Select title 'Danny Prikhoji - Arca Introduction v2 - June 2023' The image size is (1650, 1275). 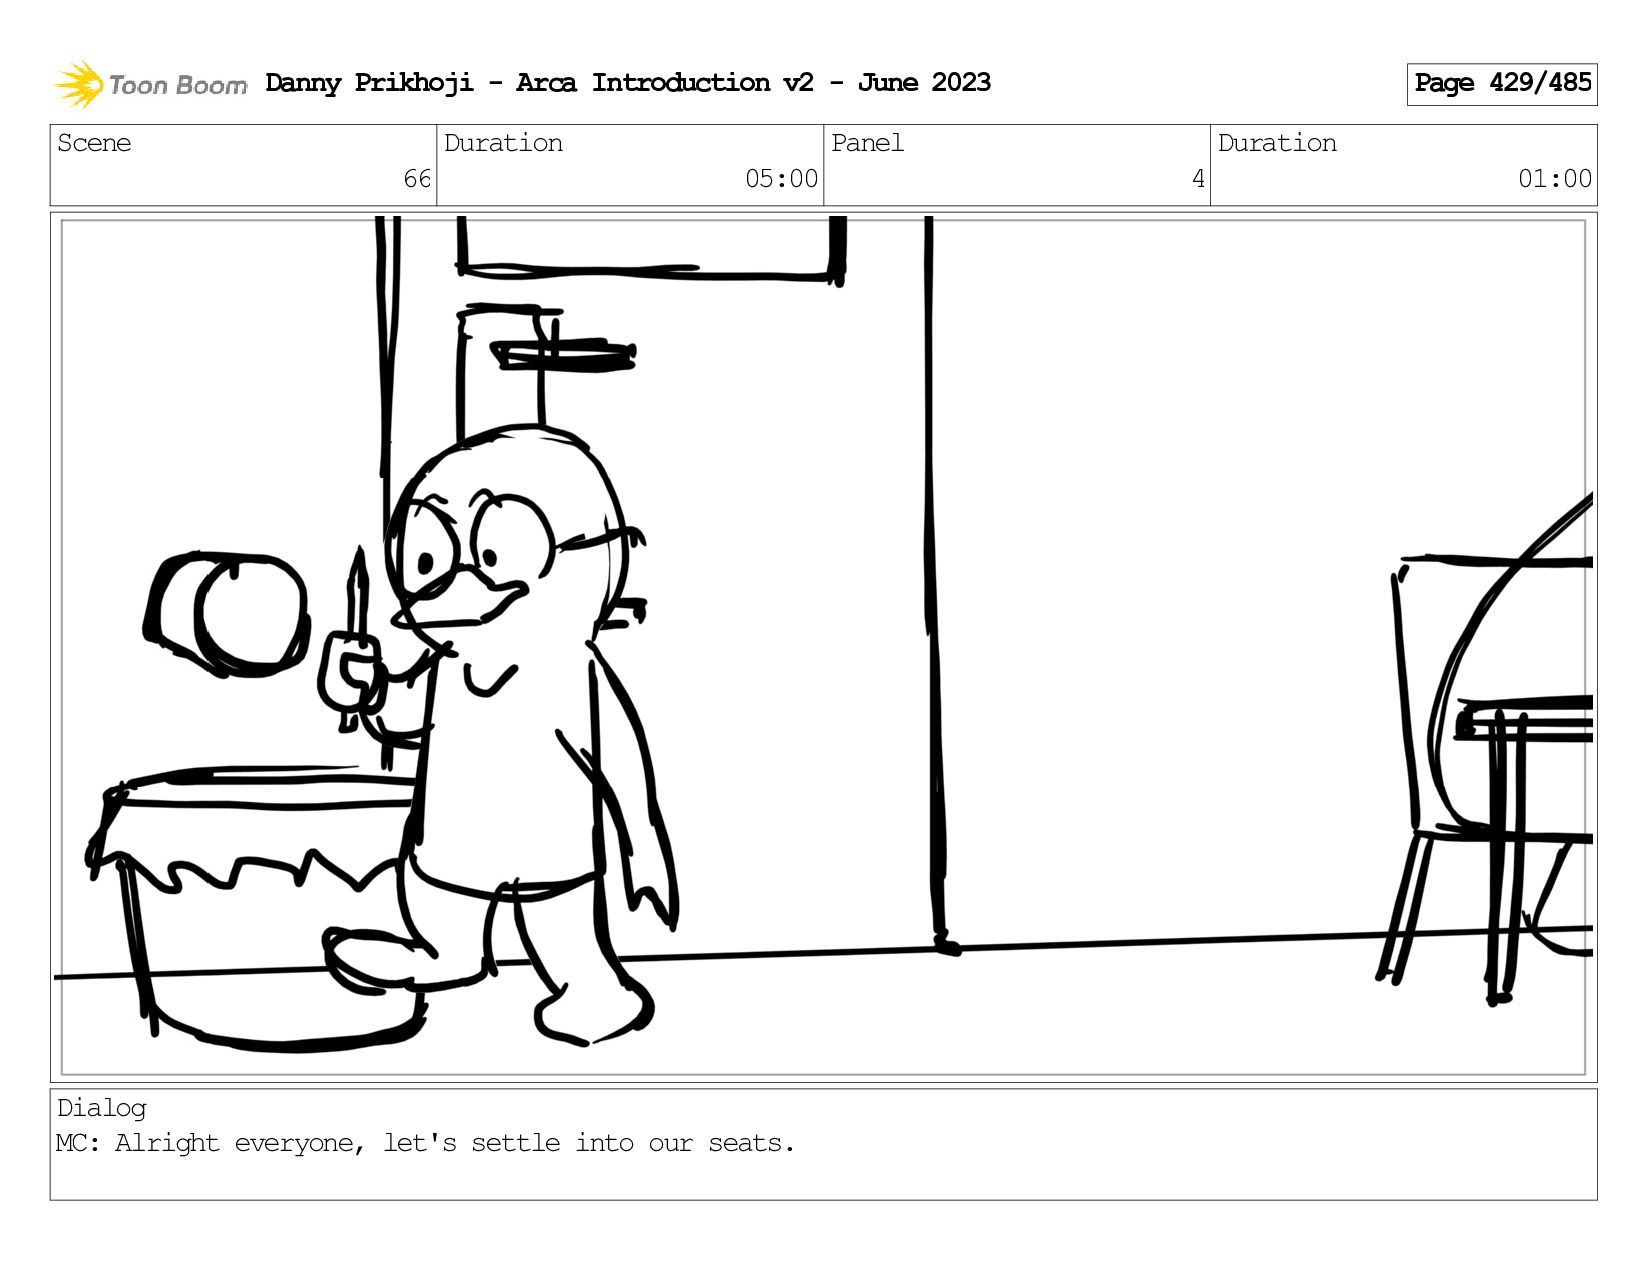(x=628, y=83)
